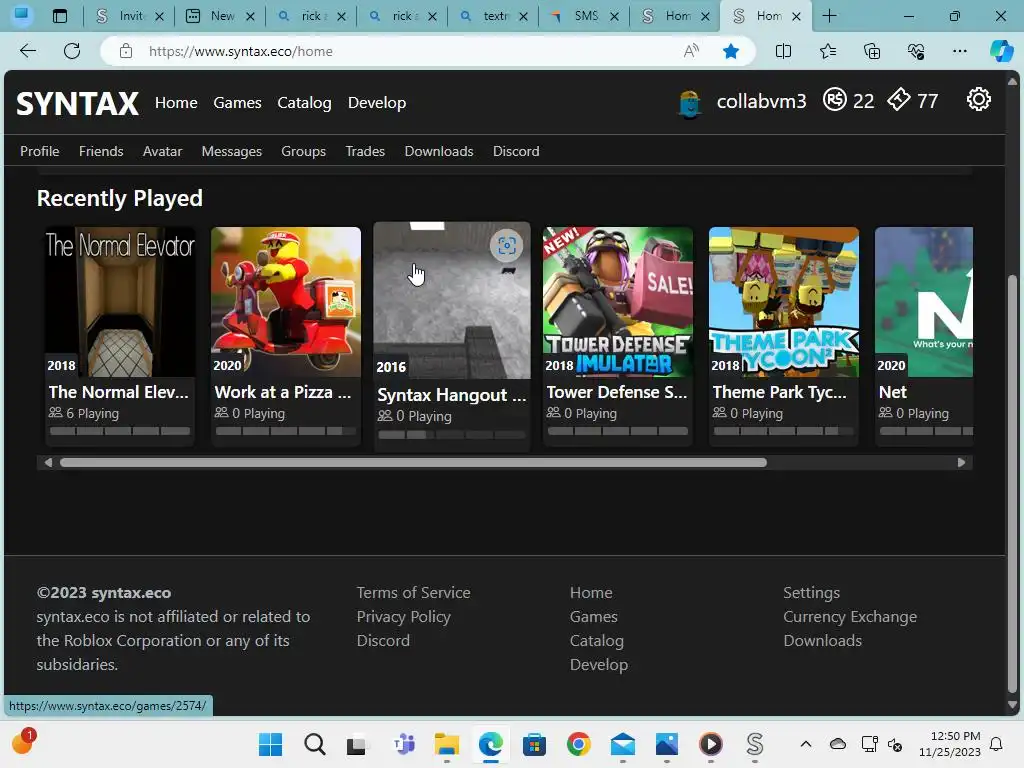Open collabvm3 username link

(761, 101)
